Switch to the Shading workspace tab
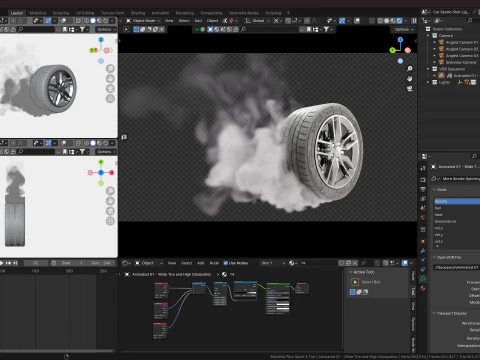This screenshot has width=480, height=360. pyautogui.click(x=138, y=13)
